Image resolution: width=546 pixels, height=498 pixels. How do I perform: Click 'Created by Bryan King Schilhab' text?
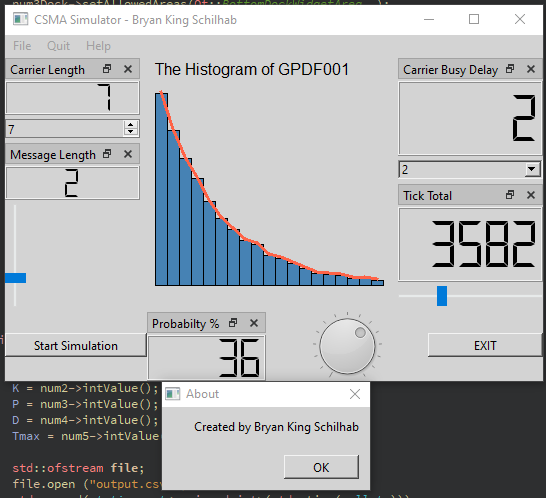[276, 427]
